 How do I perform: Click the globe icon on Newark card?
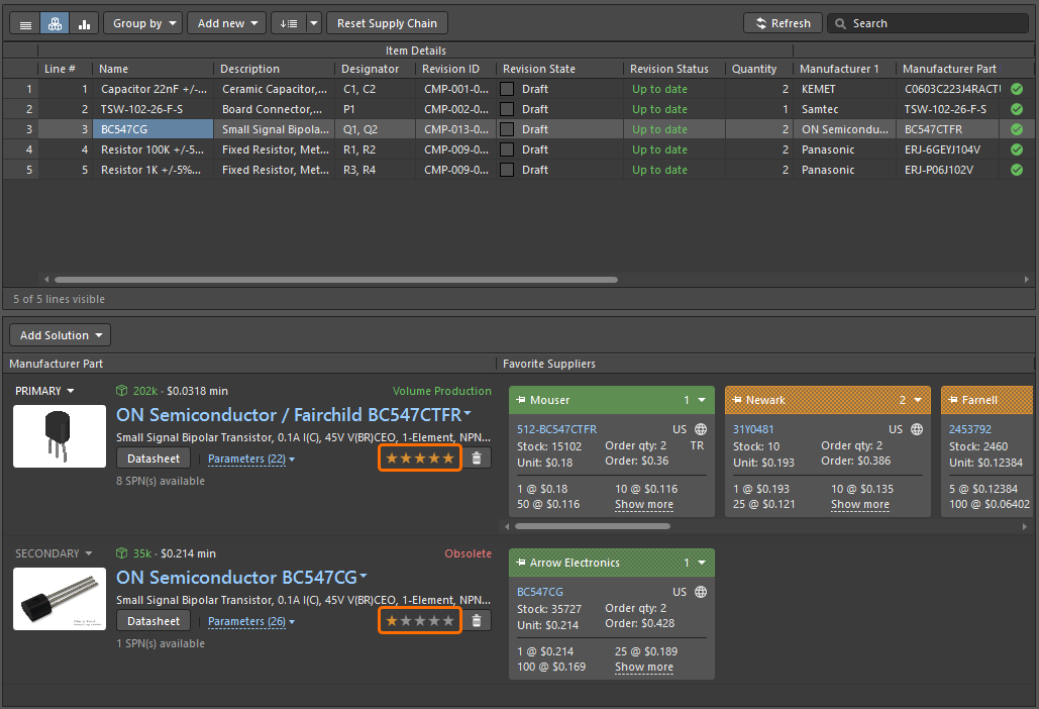[917, 429]
